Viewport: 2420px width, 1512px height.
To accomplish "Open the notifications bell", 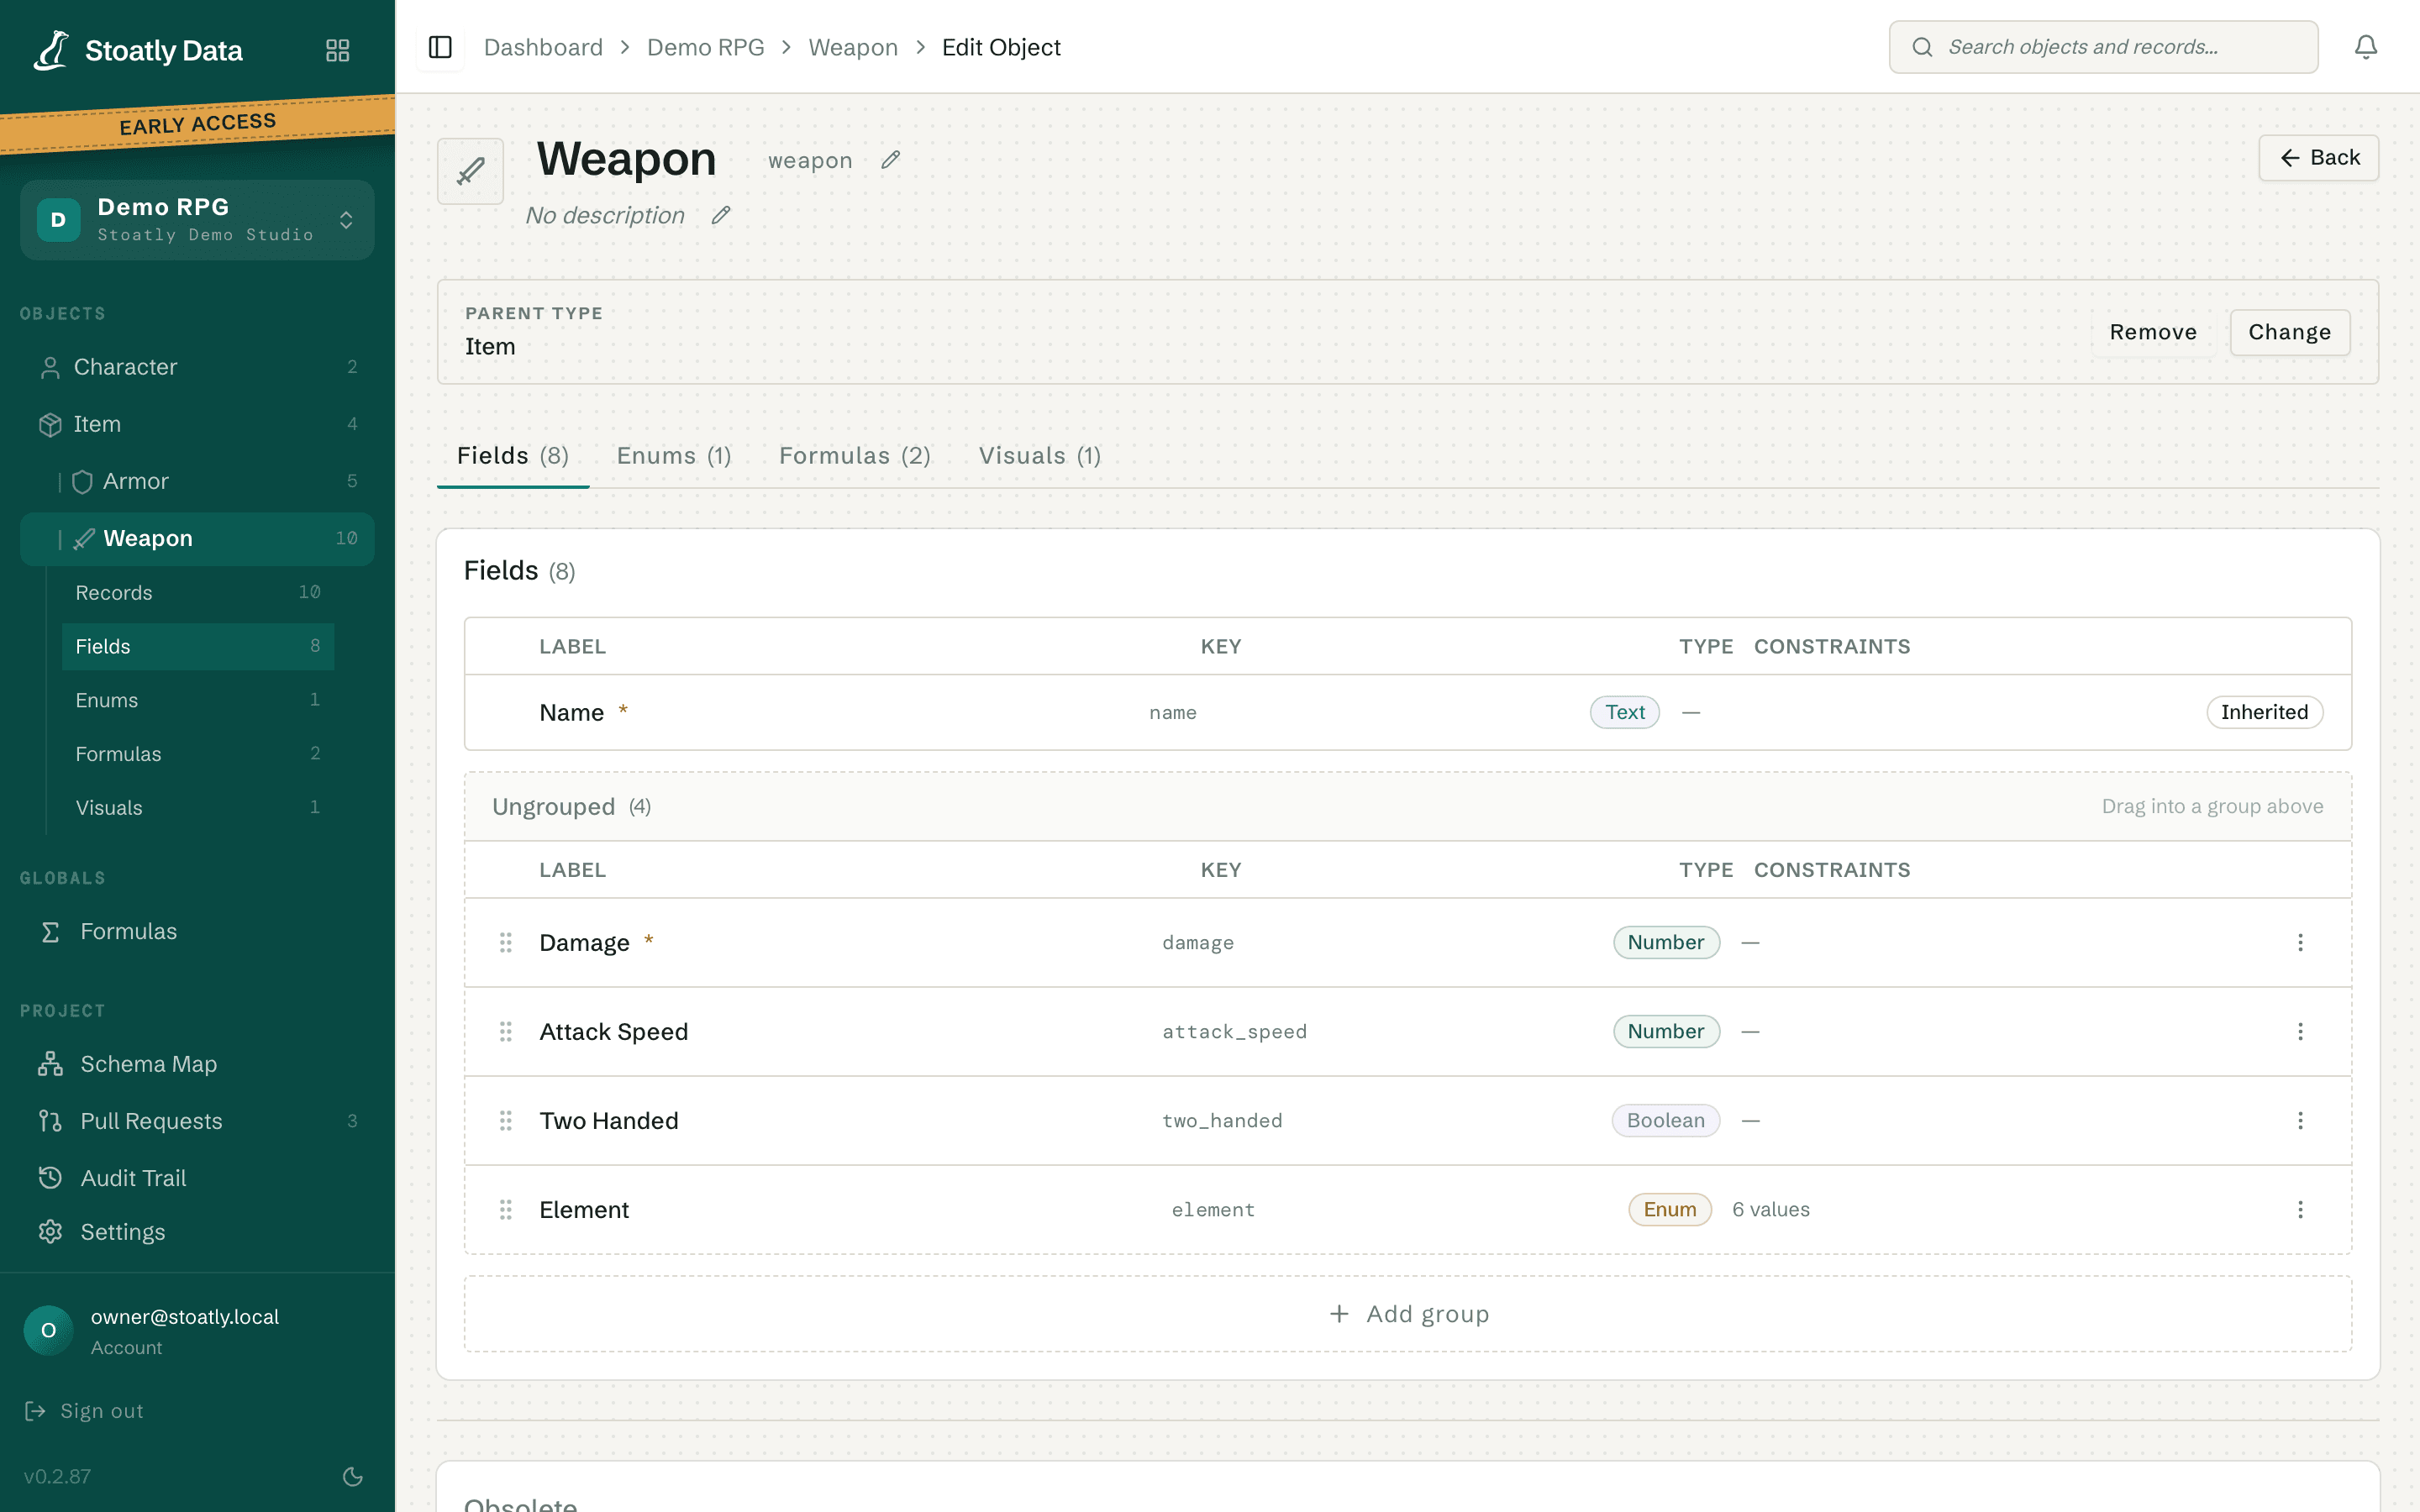I will pos(2365,47).
